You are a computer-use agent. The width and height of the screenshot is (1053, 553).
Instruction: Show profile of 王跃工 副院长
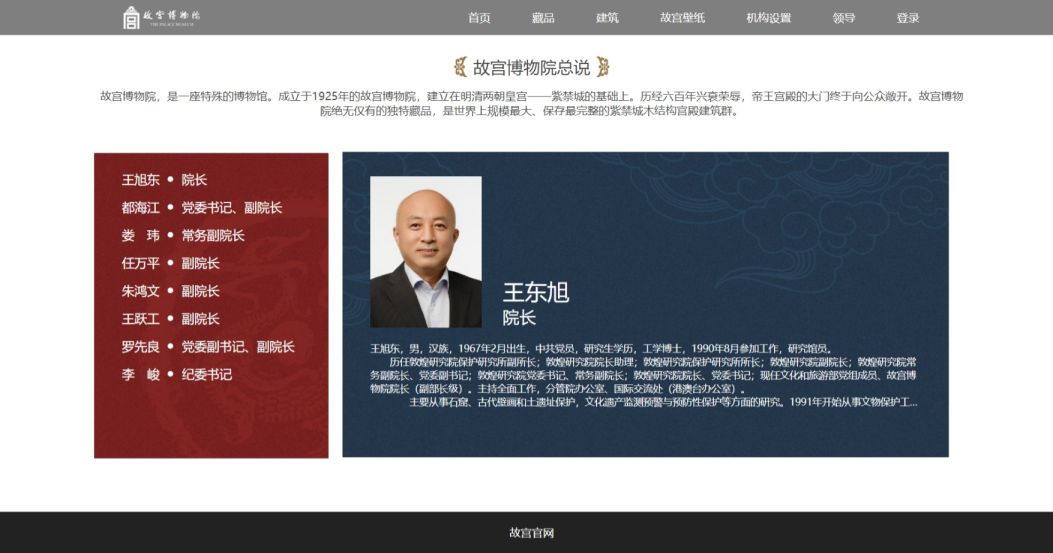(x=170, y=318)
